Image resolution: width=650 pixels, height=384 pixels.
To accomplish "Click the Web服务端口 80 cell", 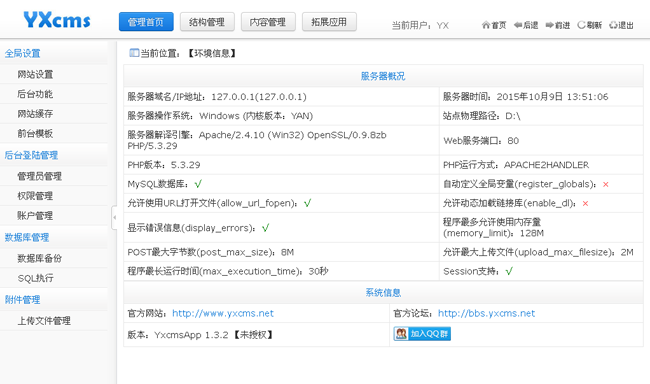I will pyautogui.click(x=541, y=140).
